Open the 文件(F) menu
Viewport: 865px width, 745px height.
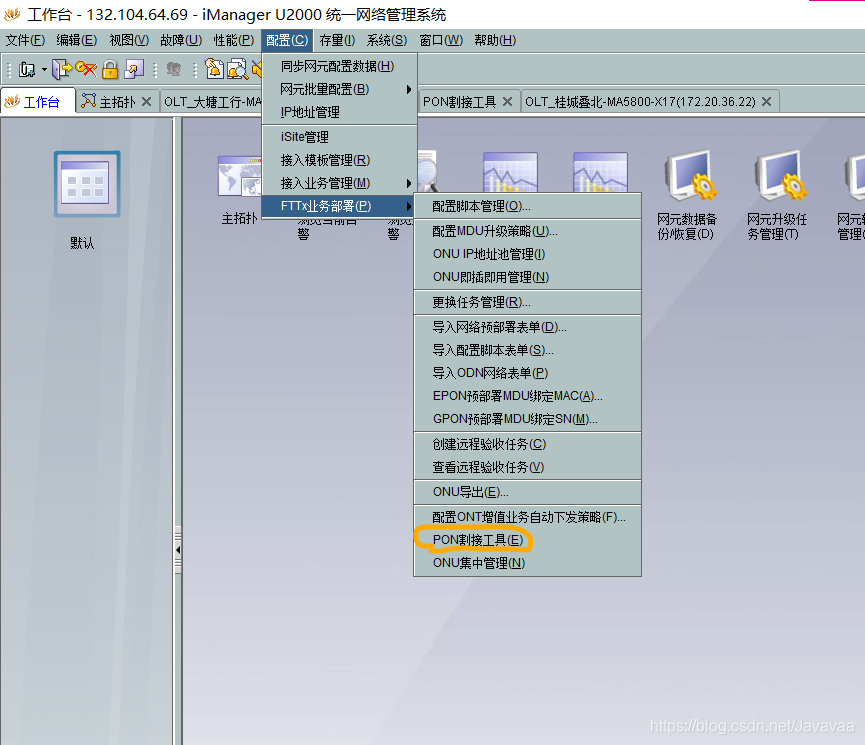pos(25,40)
